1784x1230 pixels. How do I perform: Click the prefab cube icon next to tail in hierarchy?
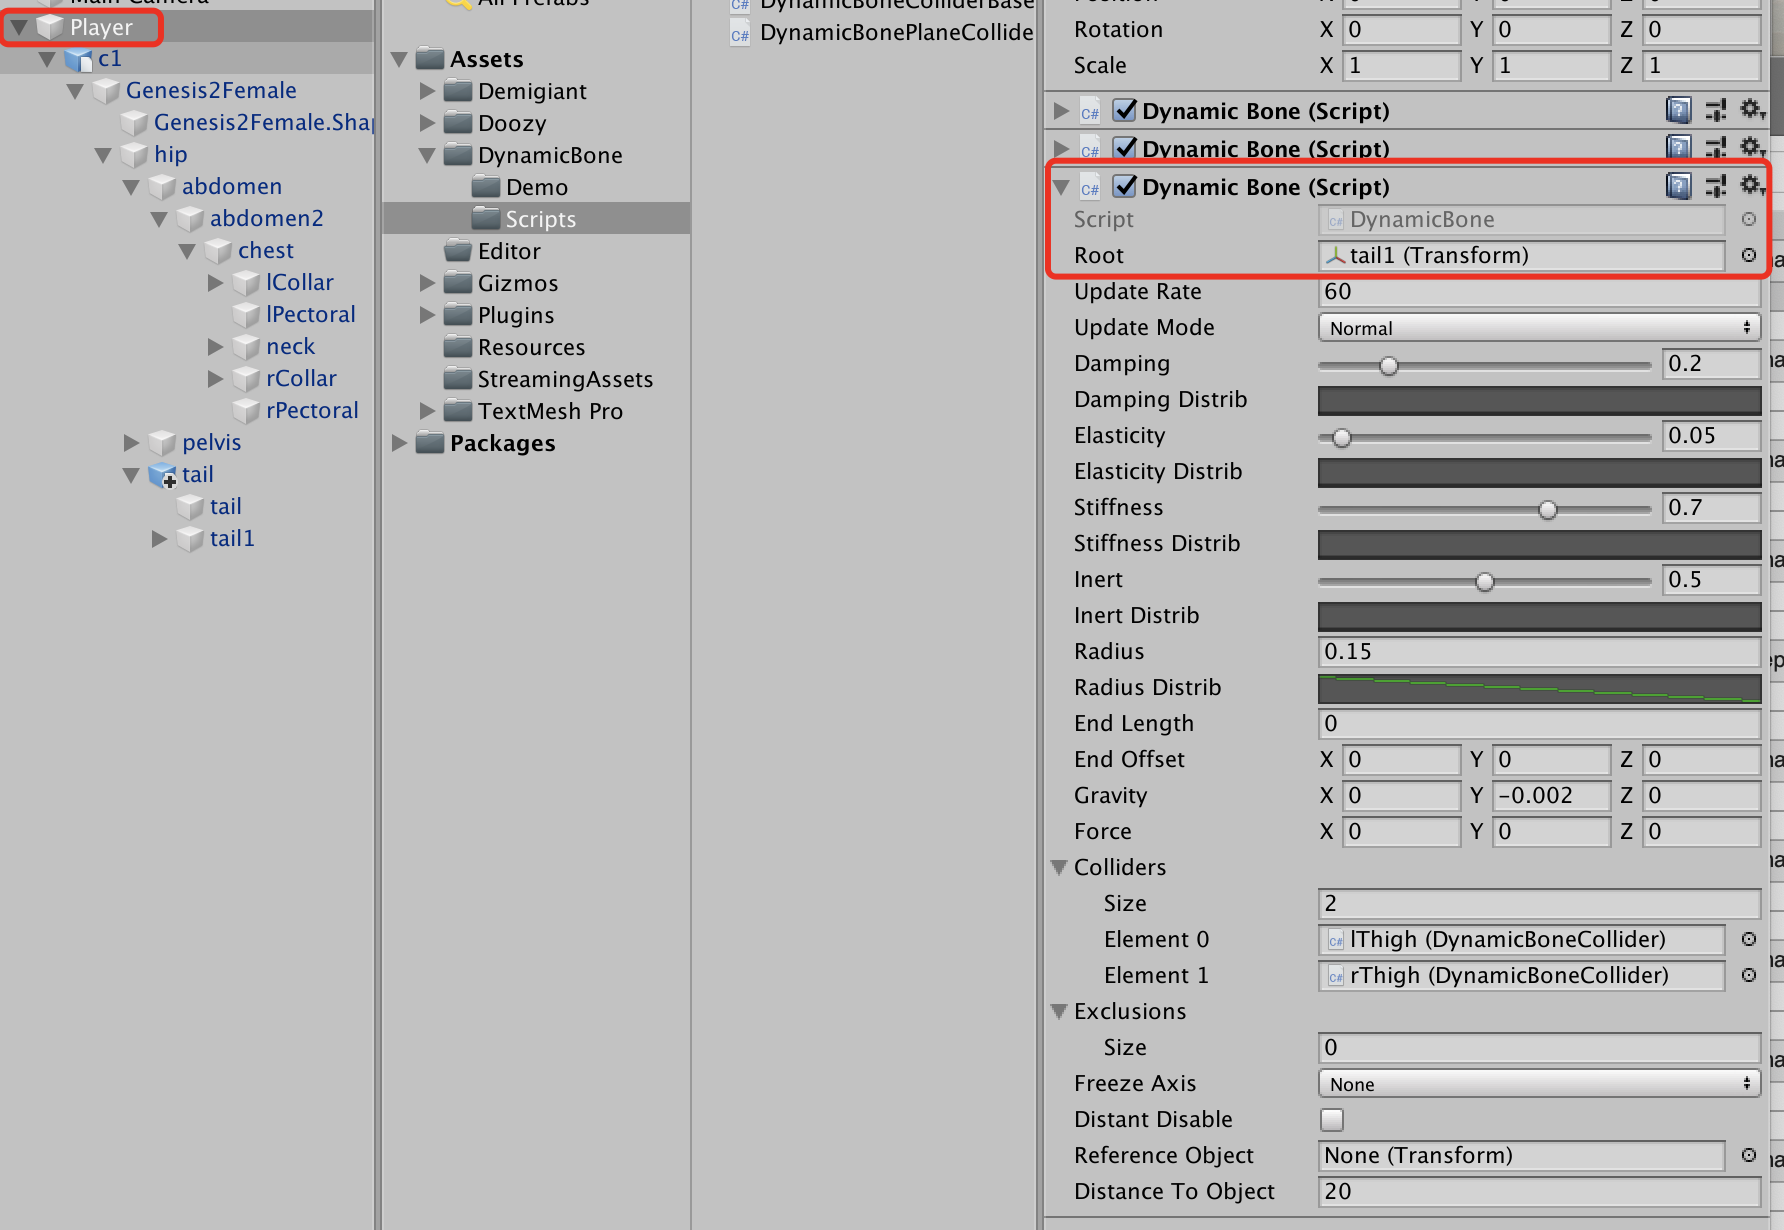[x=164, y=475]
